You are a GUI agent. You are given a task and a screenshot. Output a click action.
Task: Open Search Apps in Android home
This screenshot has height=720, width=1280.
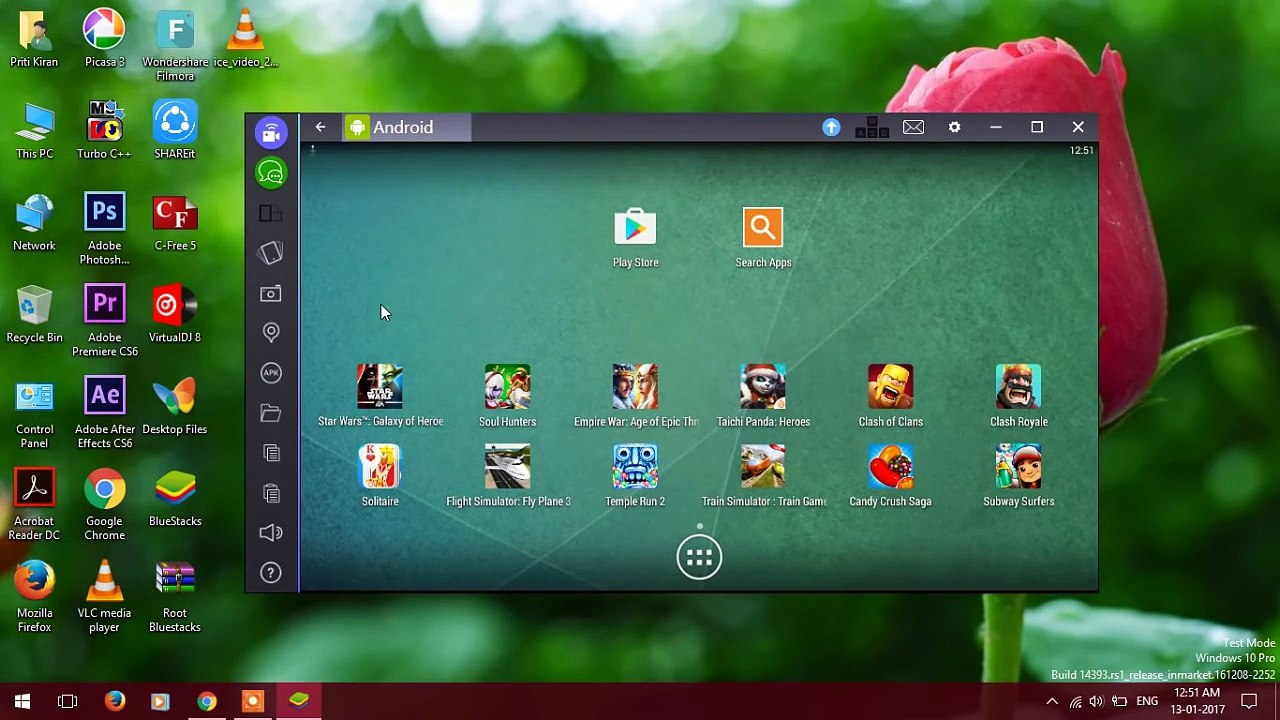[763, 238]
